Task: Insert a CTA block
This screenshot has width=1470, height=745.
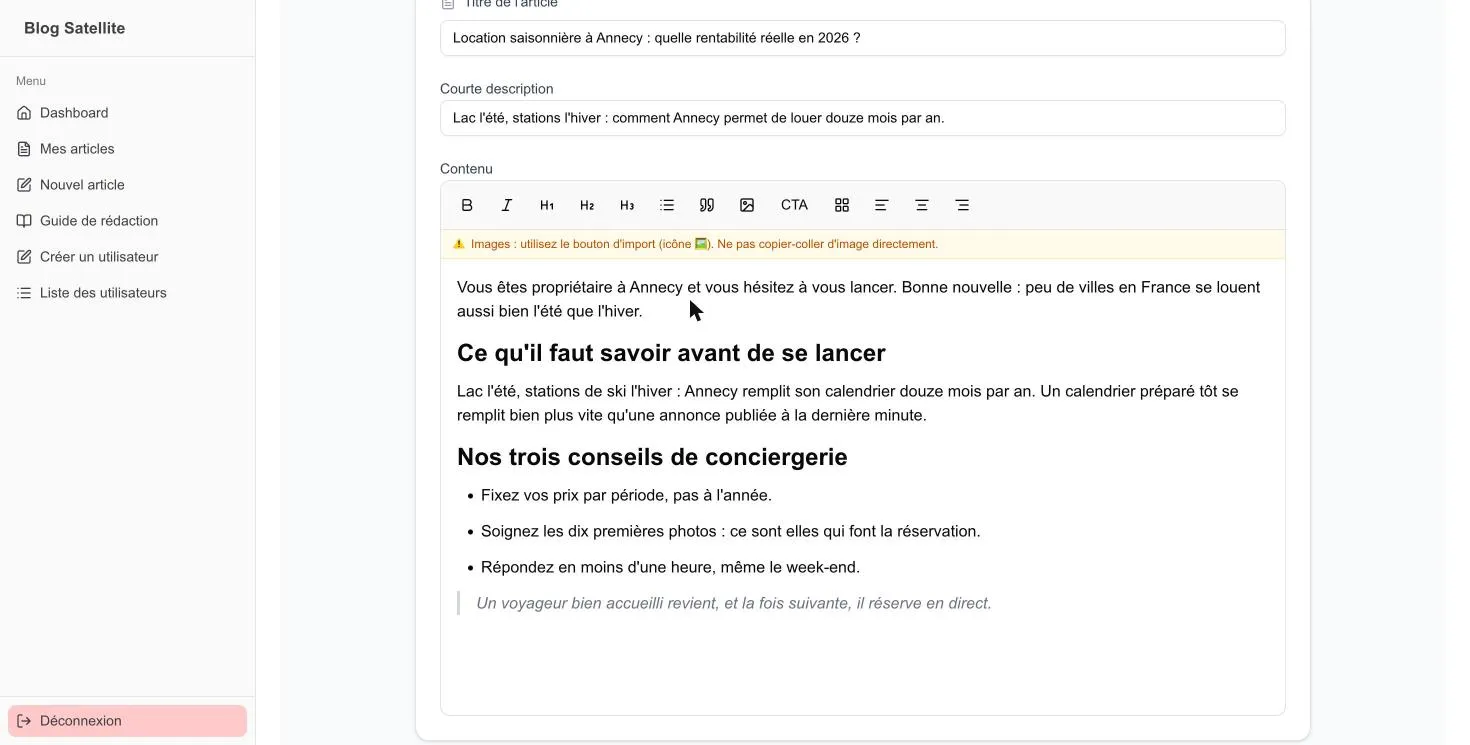Action: pyautogui.click(x=794, y=205)
